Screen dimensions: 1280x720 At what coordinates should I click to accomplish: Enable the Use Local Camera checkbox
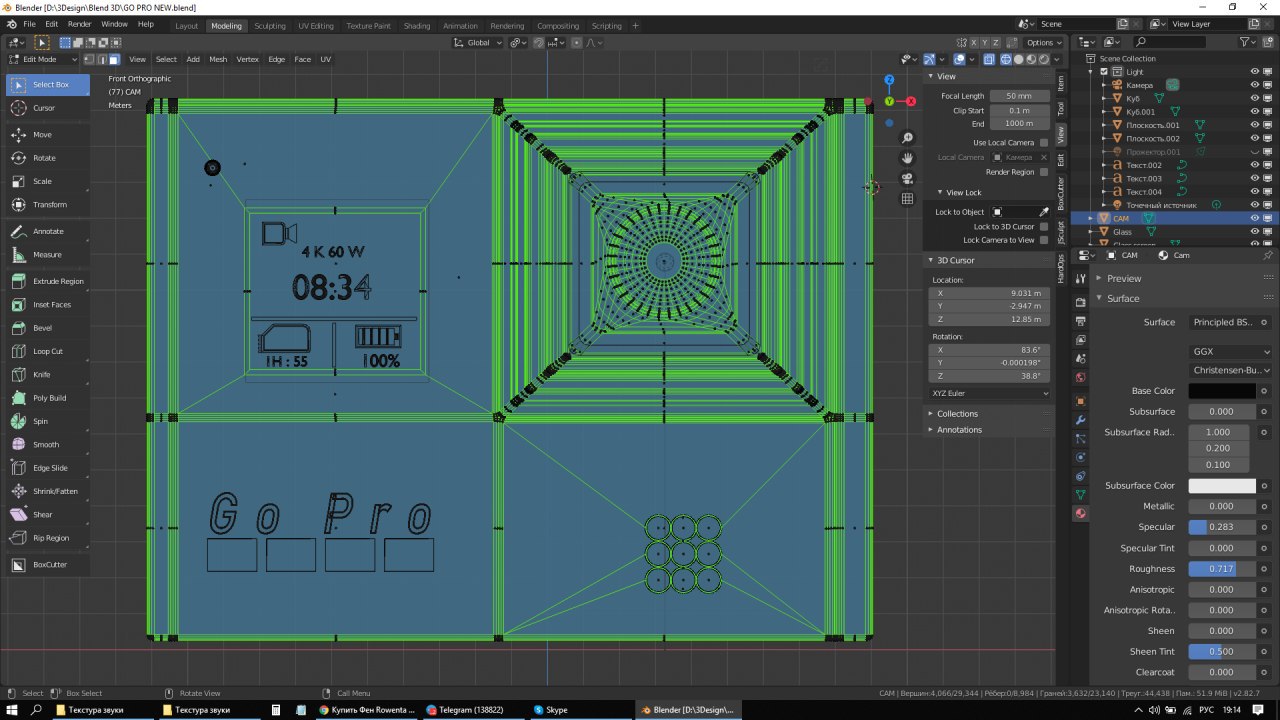point(1044,142)
